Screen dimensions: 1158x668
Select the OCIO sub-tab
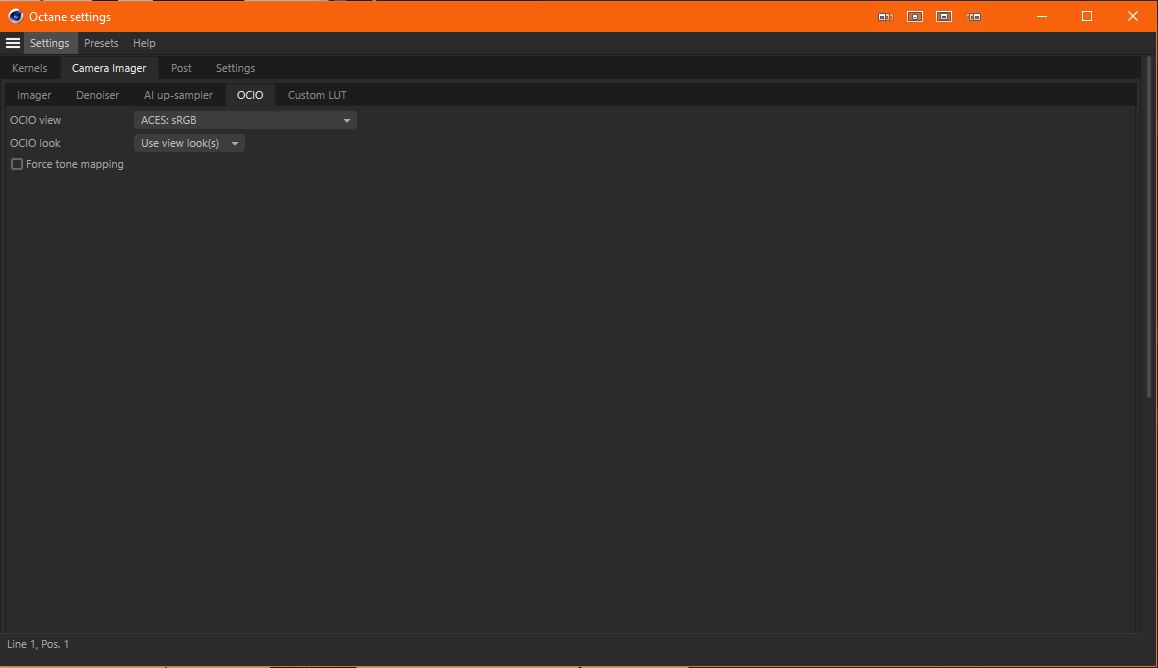tap(250, 95)
